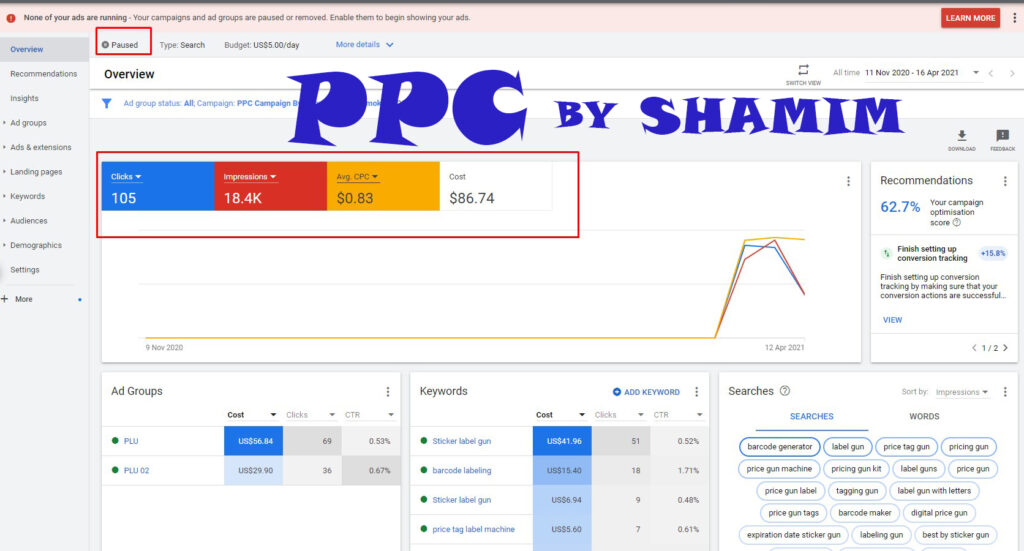Open the Switch View icon
Viewport: 1024px width, 551px height.
803,70
